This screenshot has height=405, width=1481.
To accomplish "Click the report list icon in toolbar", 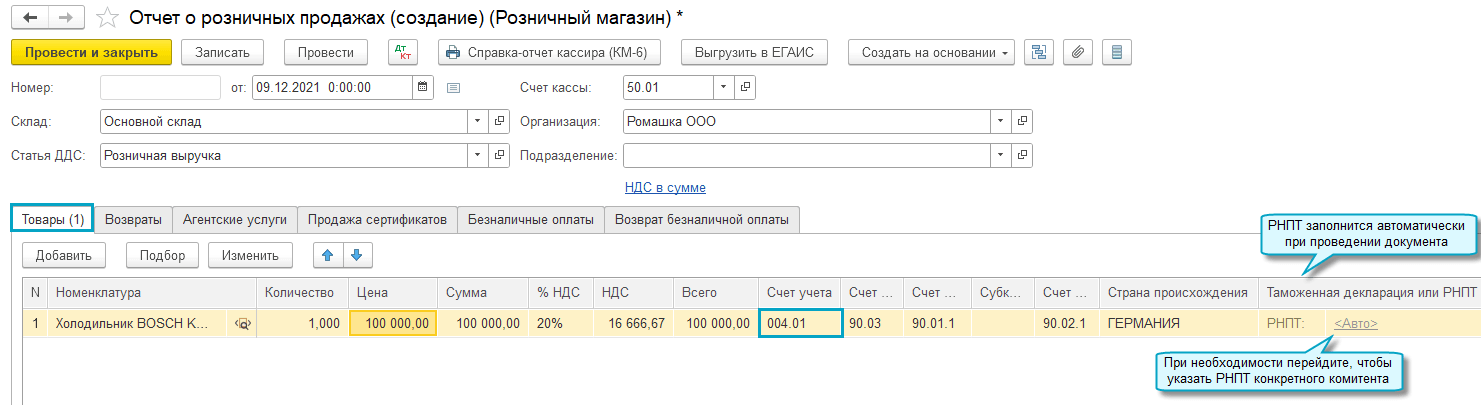I will 1118,53.
